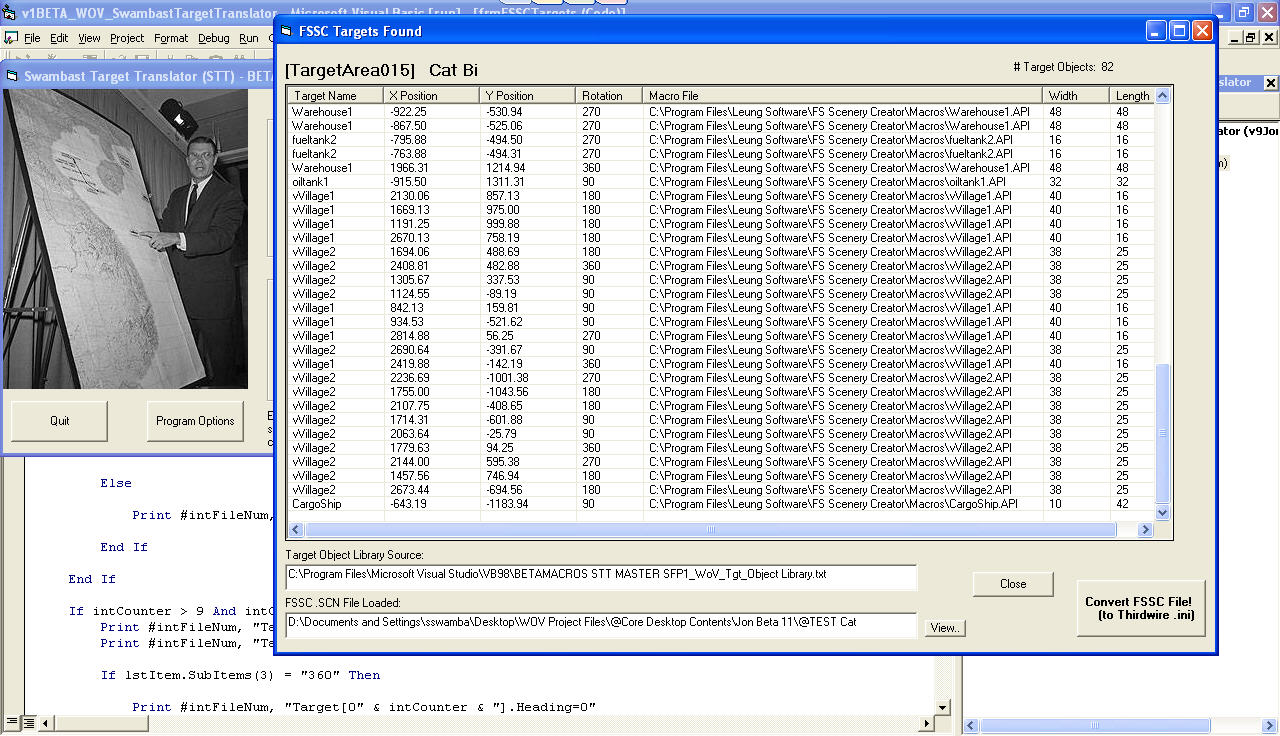
Task: Click the FSSC .SCN File Loaded field
Action: click(x=601, y=624)
